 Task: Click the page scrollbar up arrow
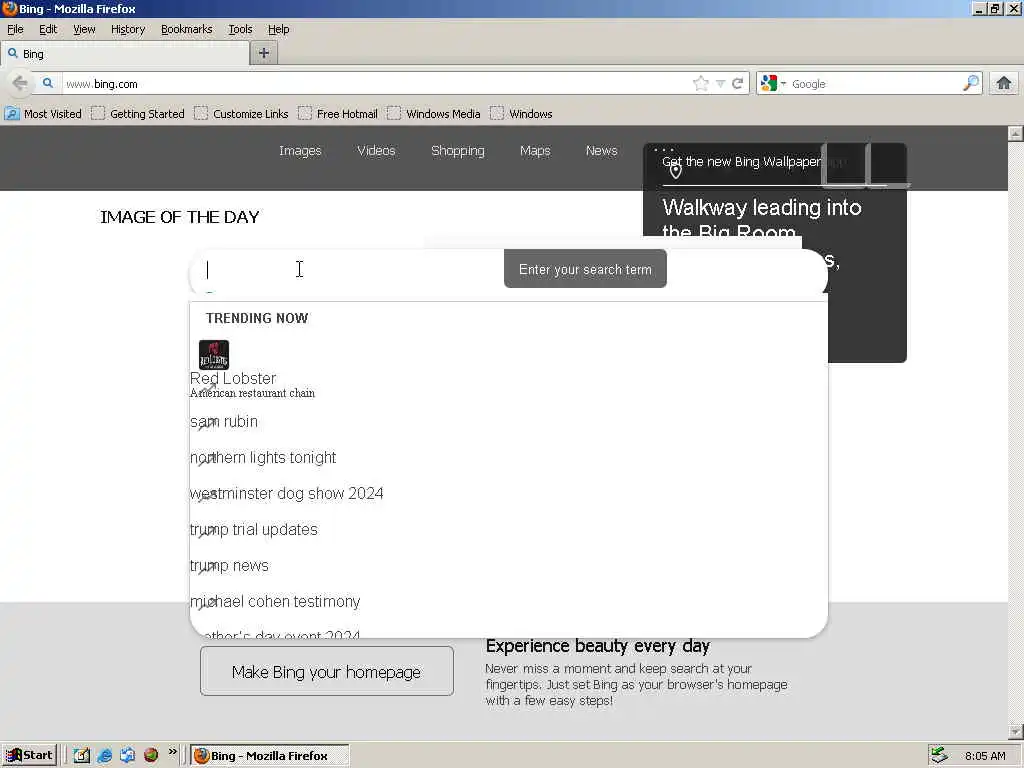tap(1015, 133)
